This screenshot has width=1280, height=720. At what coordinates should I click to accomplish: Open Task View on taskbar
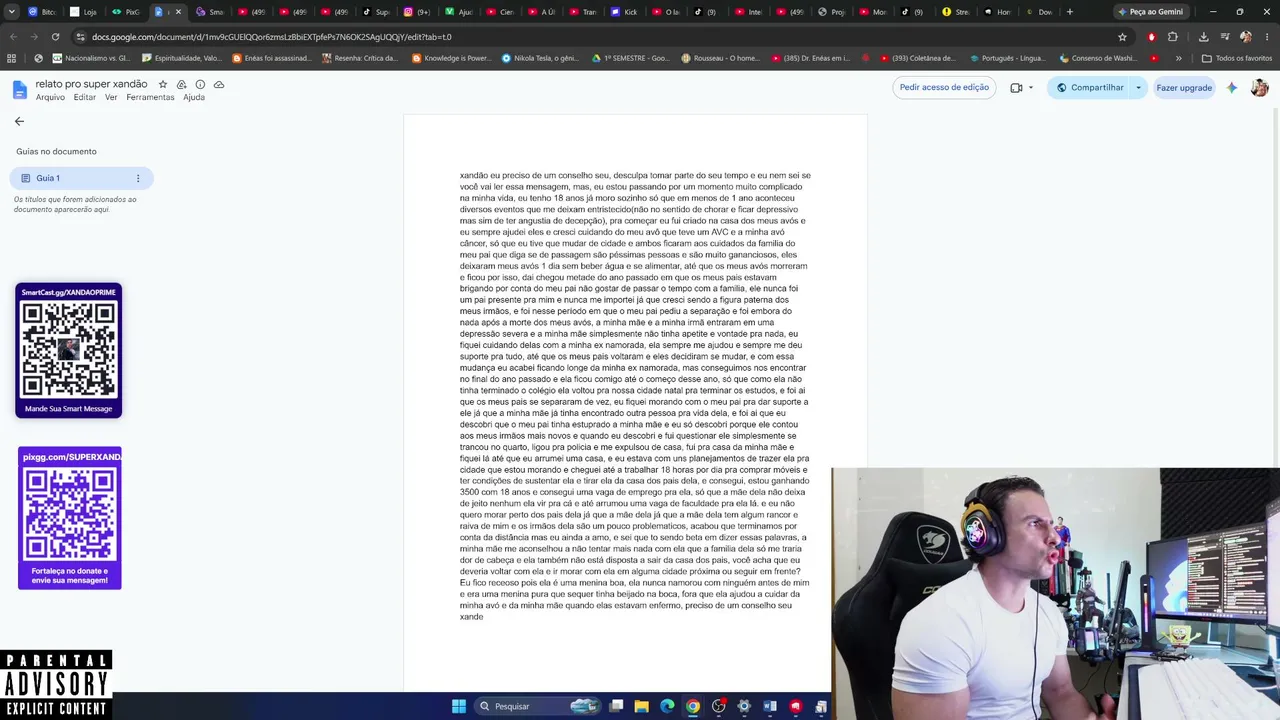[617, 706]
